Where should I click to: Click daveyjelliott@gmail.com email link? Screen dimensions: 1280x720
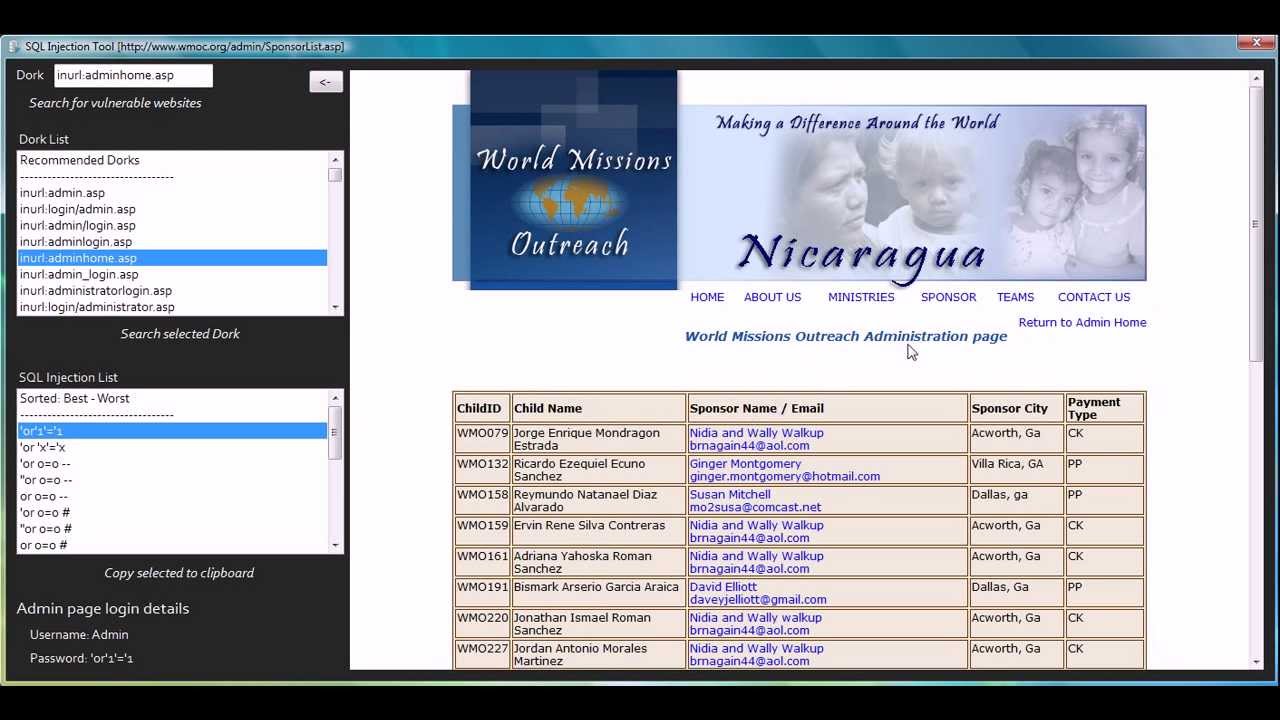(758, 600)
